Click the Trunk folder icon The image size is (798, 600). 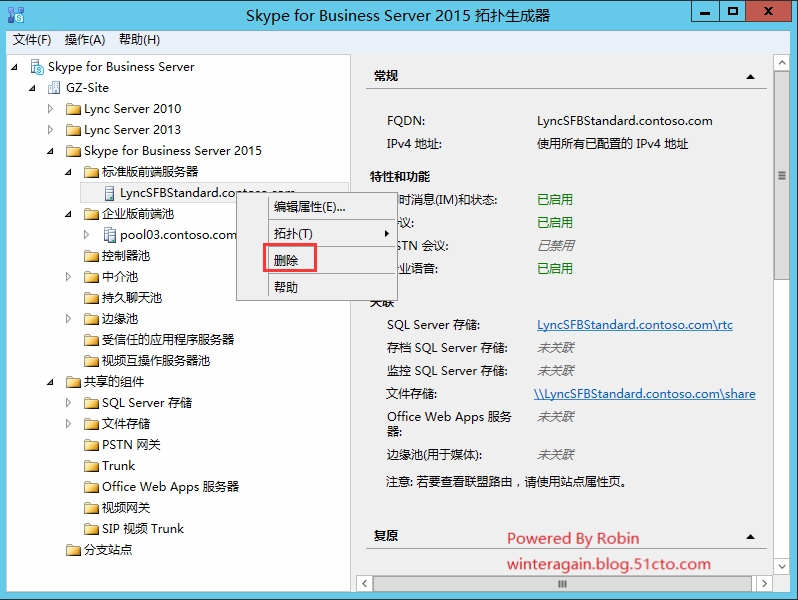pos(92,466)
